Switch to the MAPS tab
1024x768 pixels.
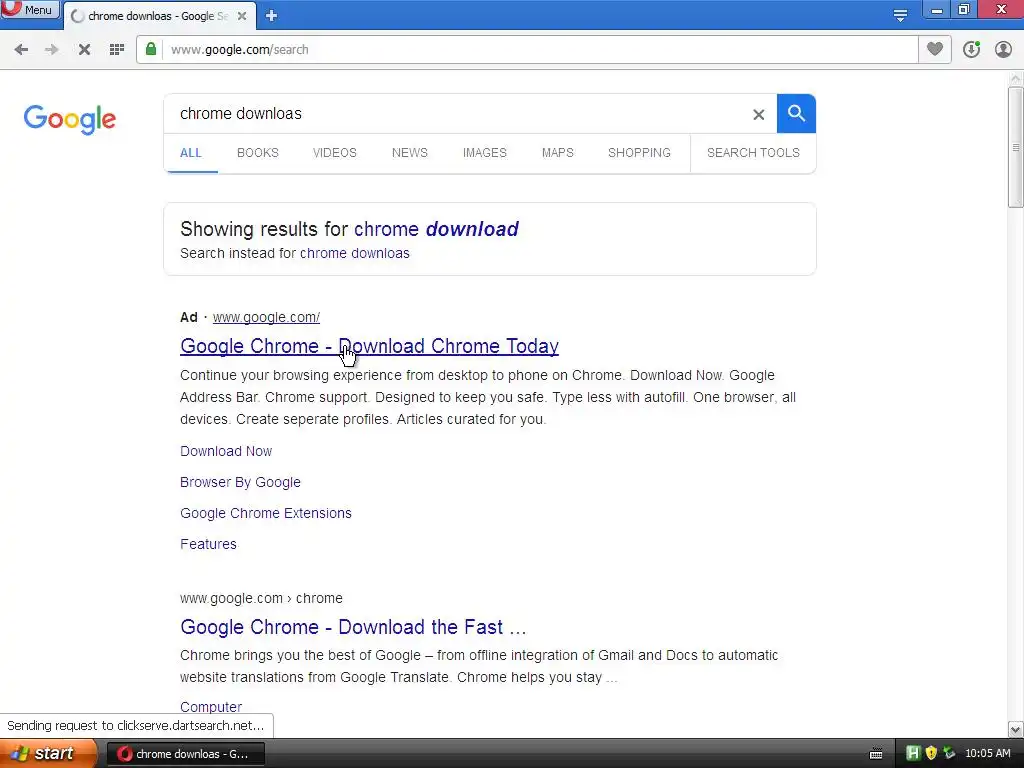pyautogui.click(x=558, y=153)
